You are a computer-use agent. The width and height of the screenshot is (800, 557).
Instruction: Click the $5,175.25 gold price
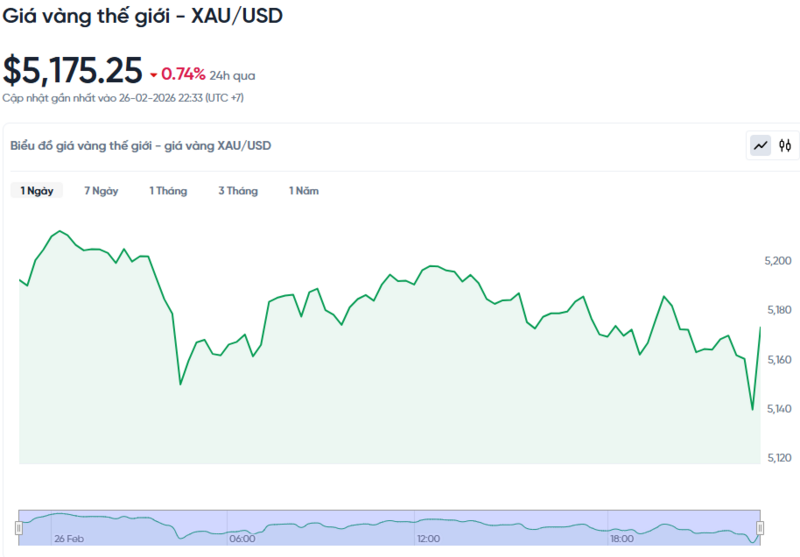tap(72, 70)
